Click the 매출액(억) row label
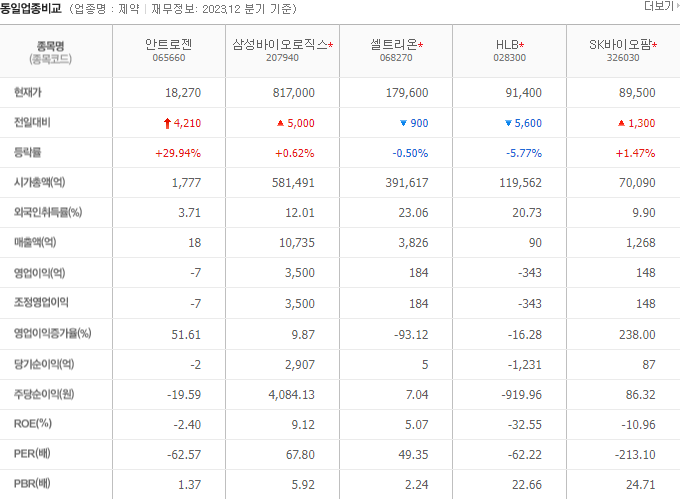Screen dimensions: 680x500 click(35, 242)
